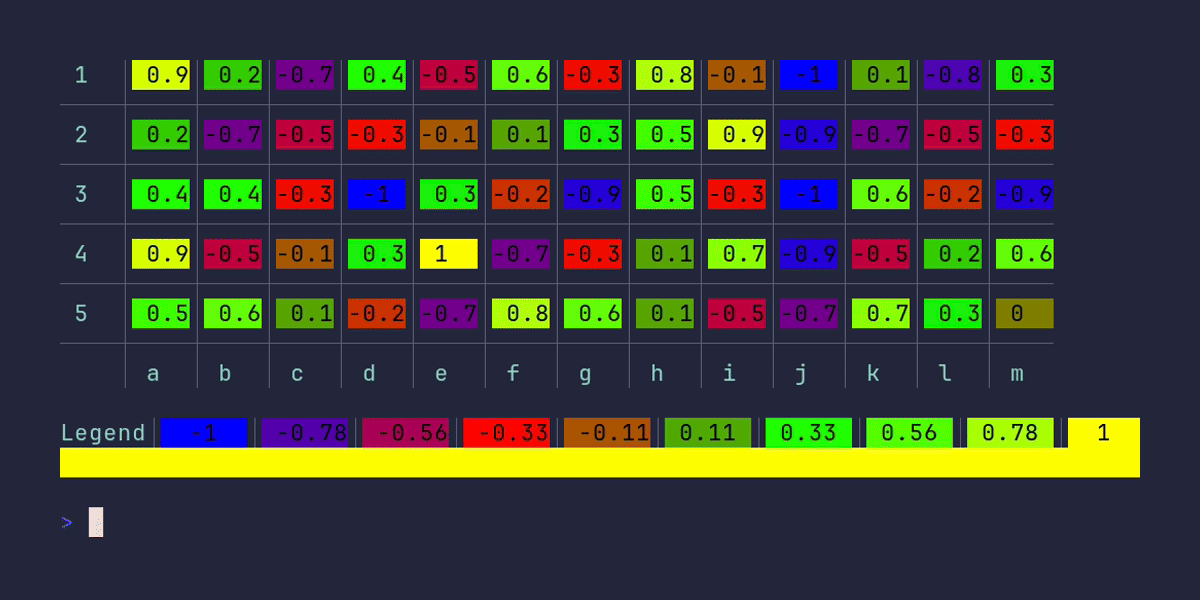1200x600 pixels.
Task: Select the 0.78 lime legend swatch
Action: (1010, 433)
